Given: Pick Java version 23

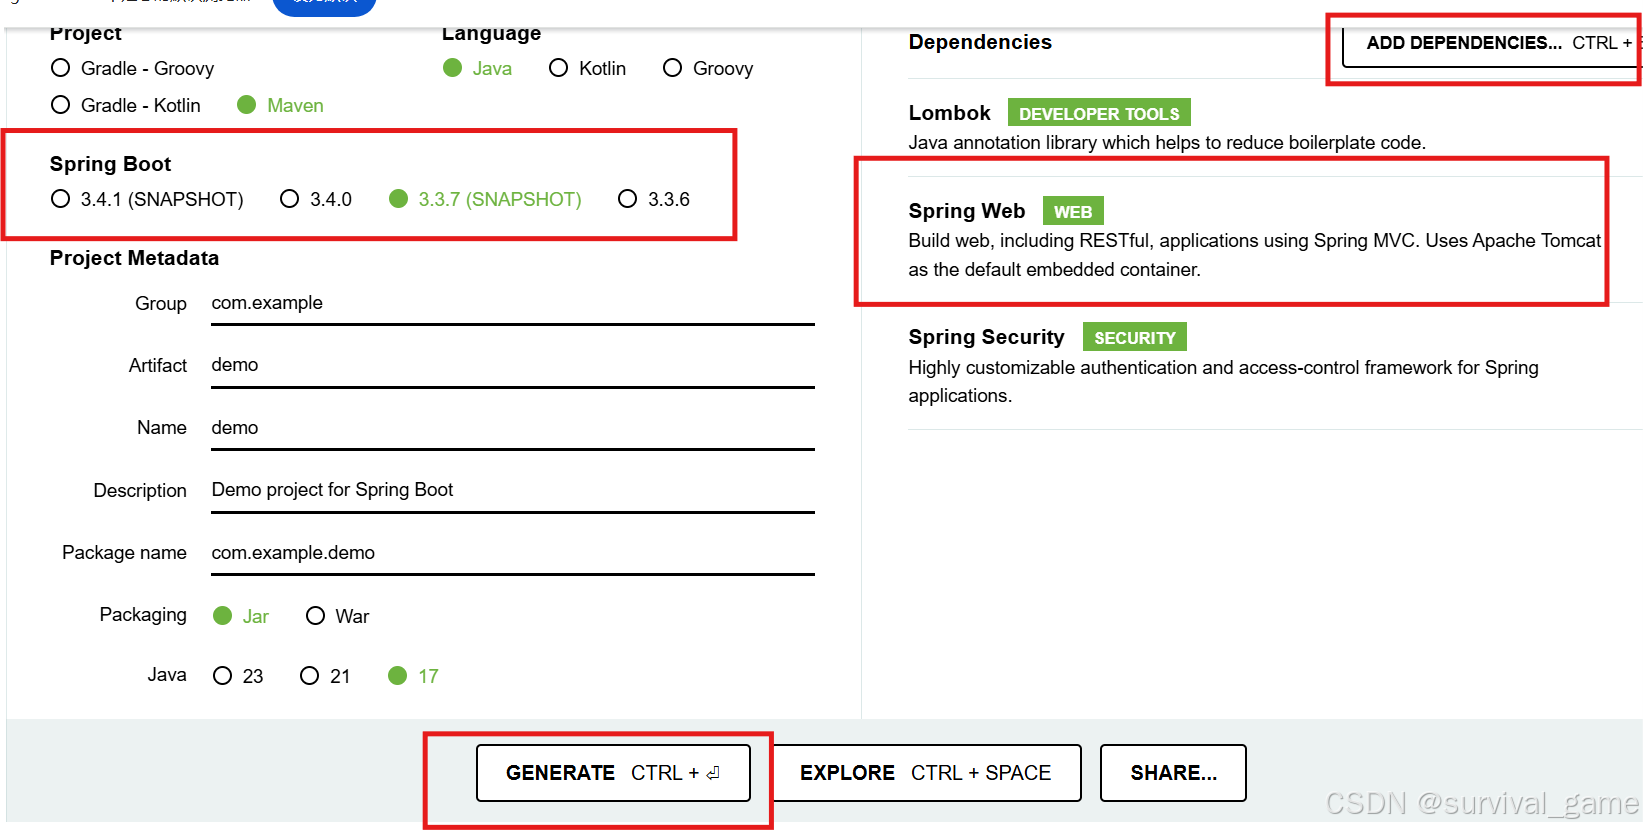Looking at the screenshot, I should (238, 676).
